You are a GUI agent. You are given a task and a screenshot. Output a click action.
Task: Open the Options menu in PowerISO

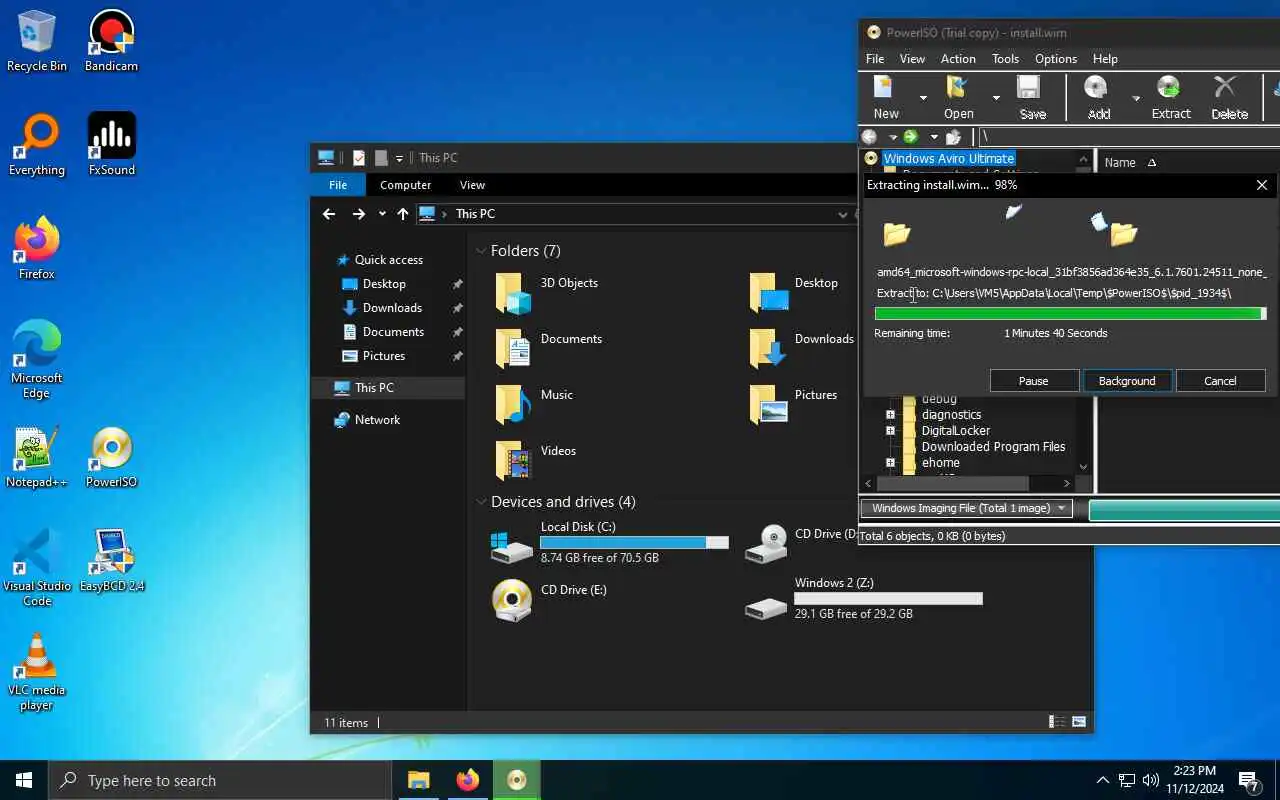1056,59
